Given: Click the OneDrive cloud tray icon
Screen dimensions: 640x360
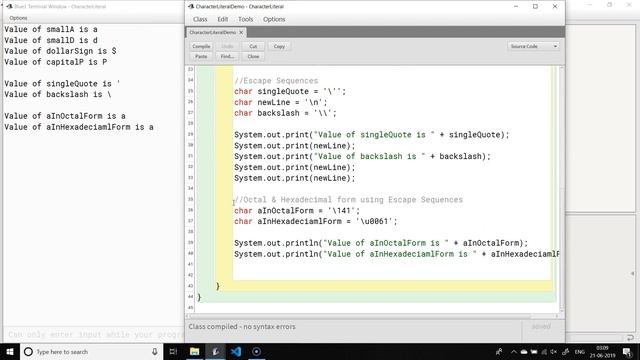Looking at the screenshot, I should click(x=524, y=352).
